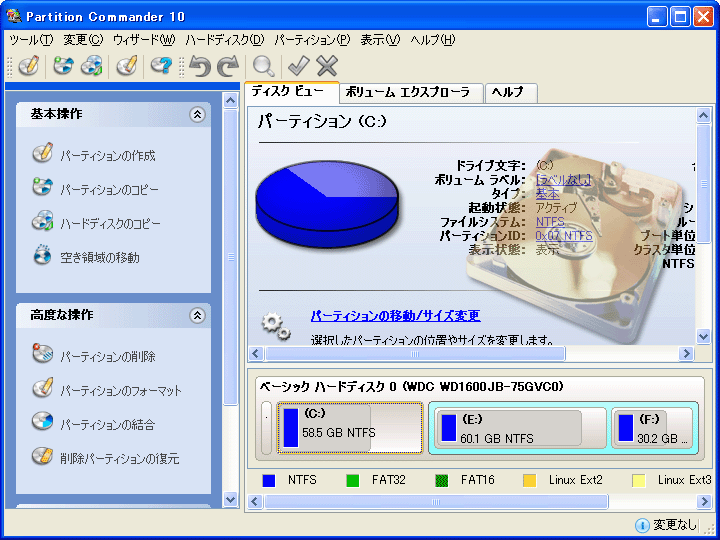
Task: Select ハードディスクのコピー text in sidebar
Action: (x=110, y=224)
